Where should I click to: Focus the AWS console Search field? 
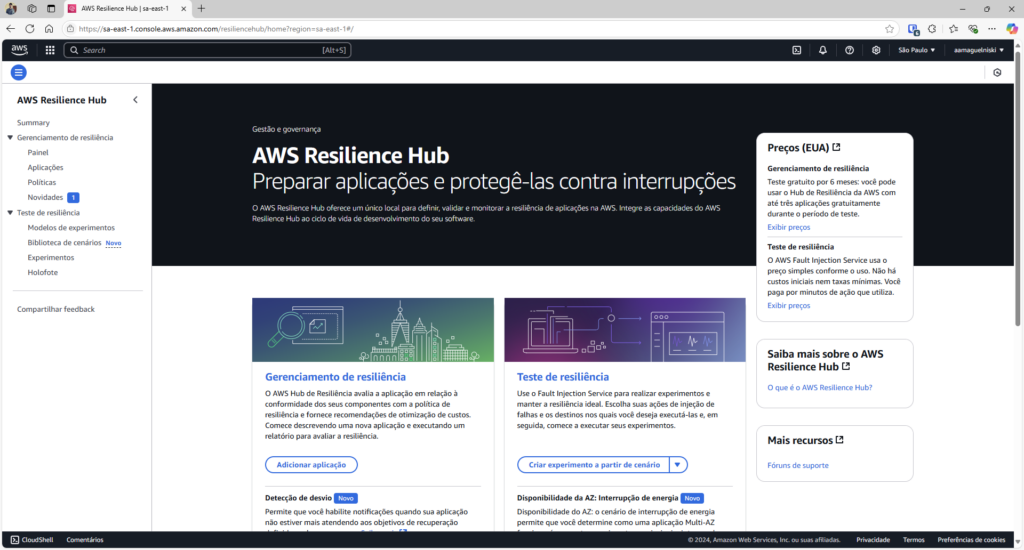pos(207,50)
